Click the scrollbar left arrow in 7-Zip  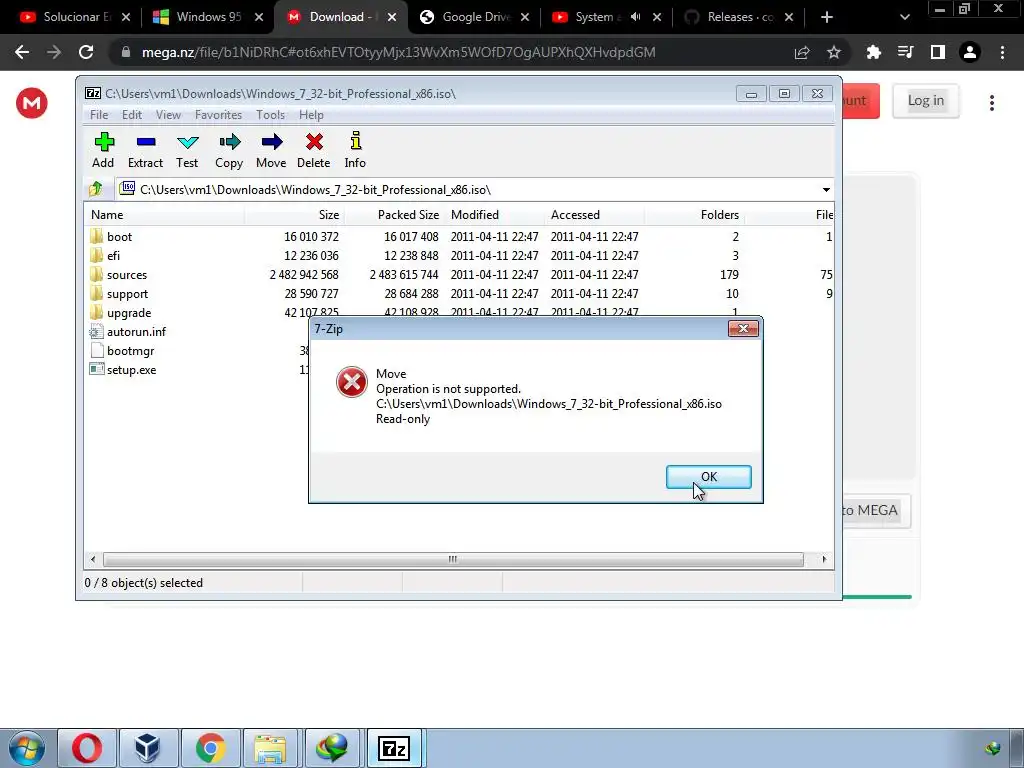(93, 559)
